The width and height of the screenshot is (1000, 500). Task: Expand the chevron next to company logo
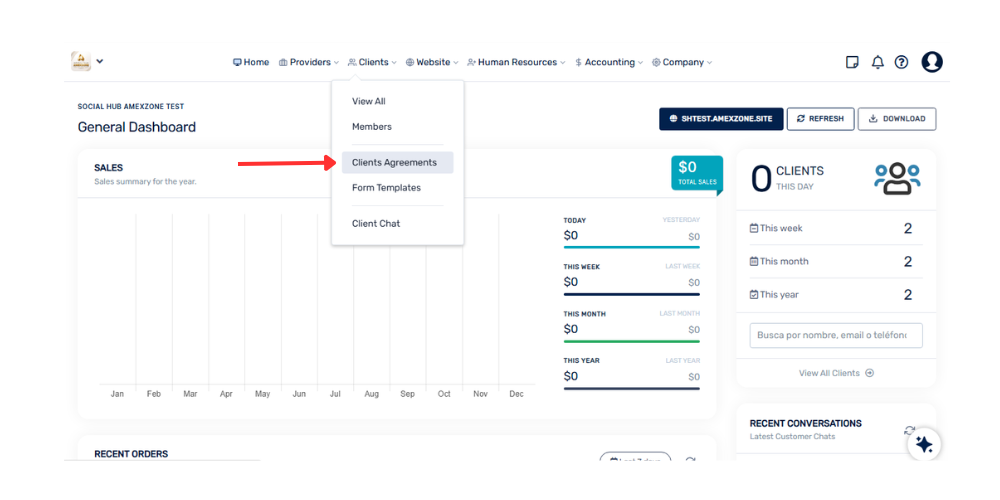pyautogui.click(x=100, y=61)
